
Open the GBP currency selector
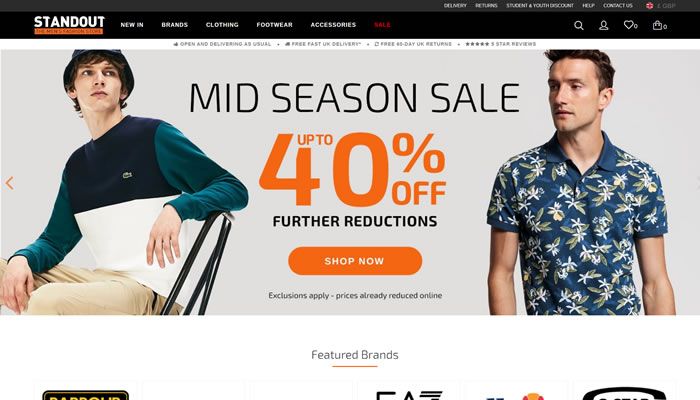[x=666, y=6]
